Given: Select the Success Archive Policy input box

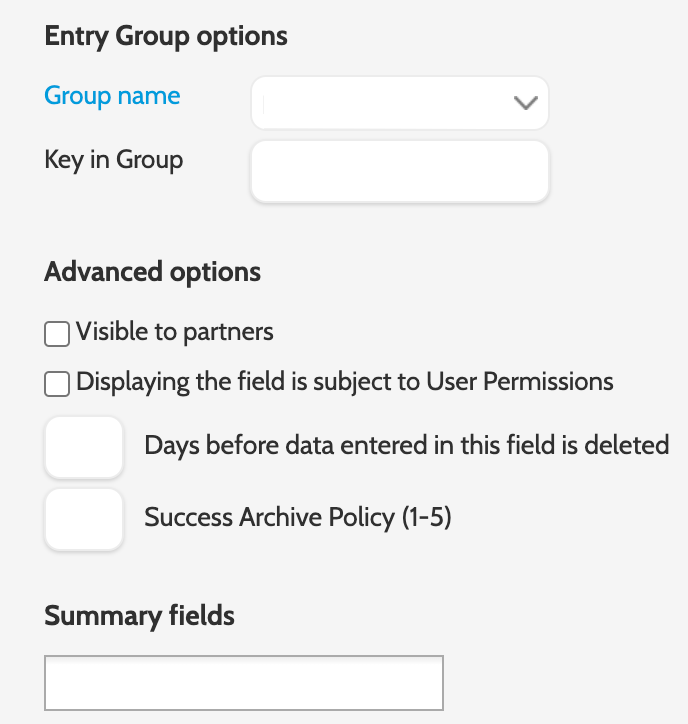Looking at the screenshot, I should [x=84, y=518].
